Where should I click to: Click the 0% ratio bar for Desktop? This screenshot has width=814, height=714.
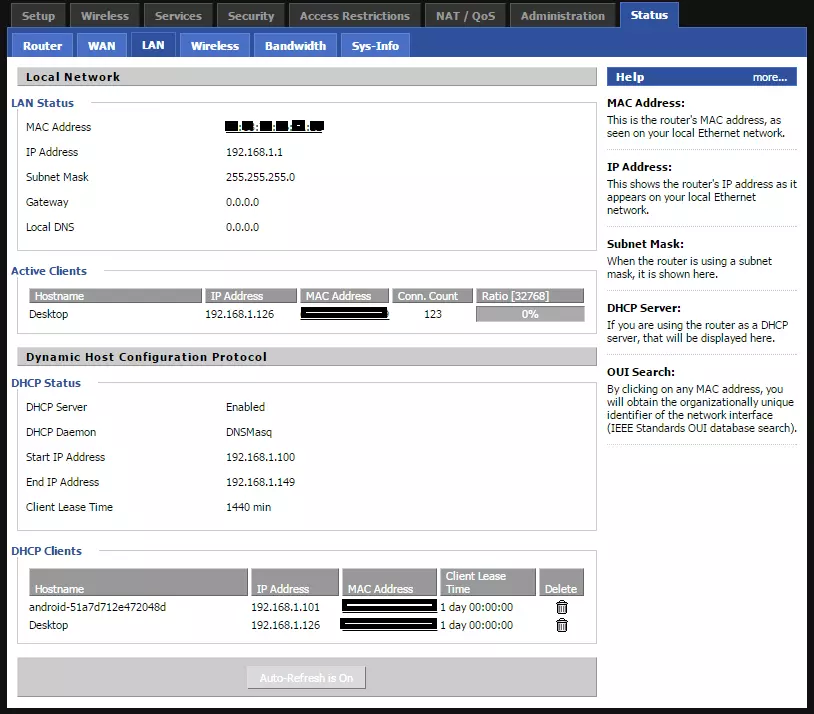(x=530, y=311)
